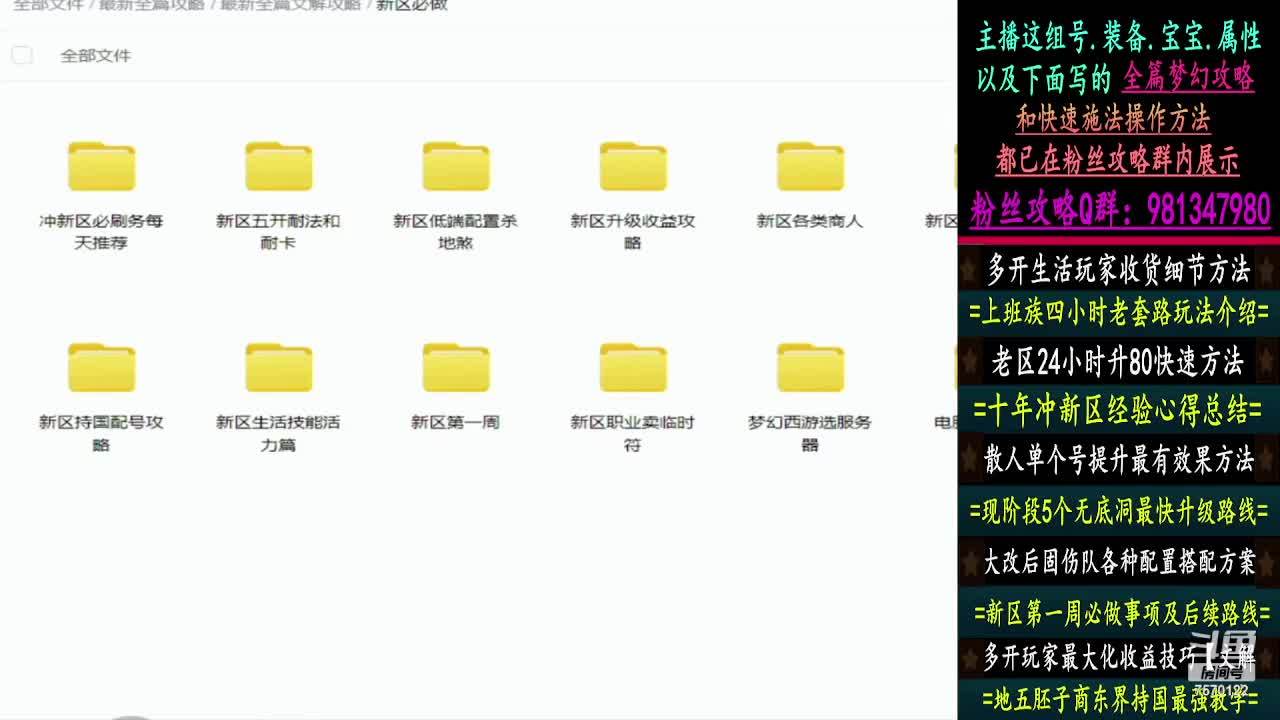The width and height of the screenshot is (1280, 720).
Task: Open the 新区升级收益攻略 folder icon
Action: tap(632, 166)
